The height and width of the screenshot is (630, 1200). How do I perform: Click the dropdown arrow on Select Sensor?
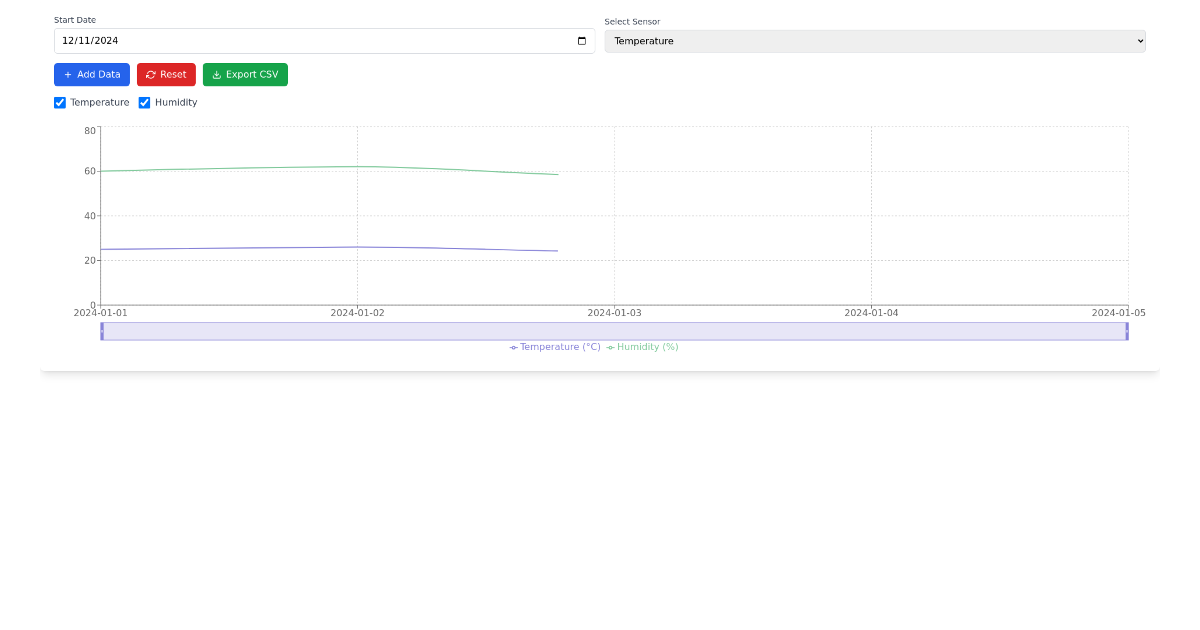pyautogui.click(x=1138, y=41)
